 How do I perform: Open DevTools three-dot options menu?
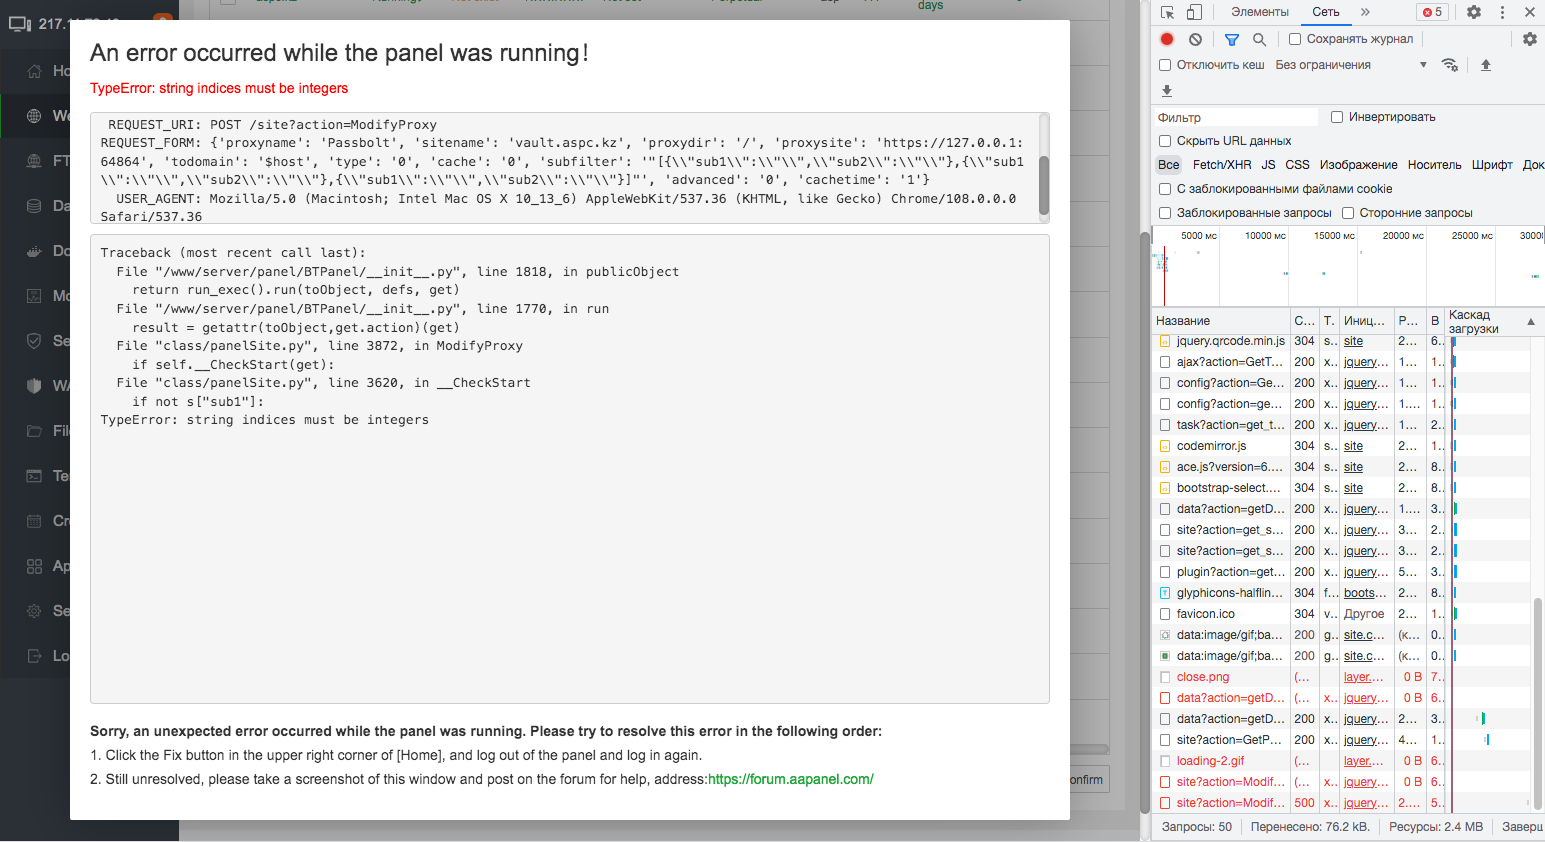coord(1502,12)
